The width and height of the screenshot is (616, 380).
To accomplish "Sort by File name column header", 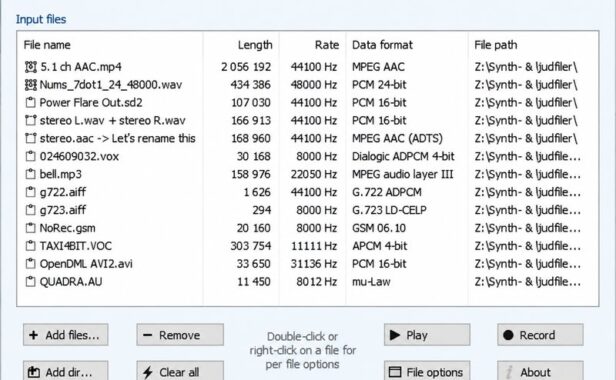I will click(47, 45).
